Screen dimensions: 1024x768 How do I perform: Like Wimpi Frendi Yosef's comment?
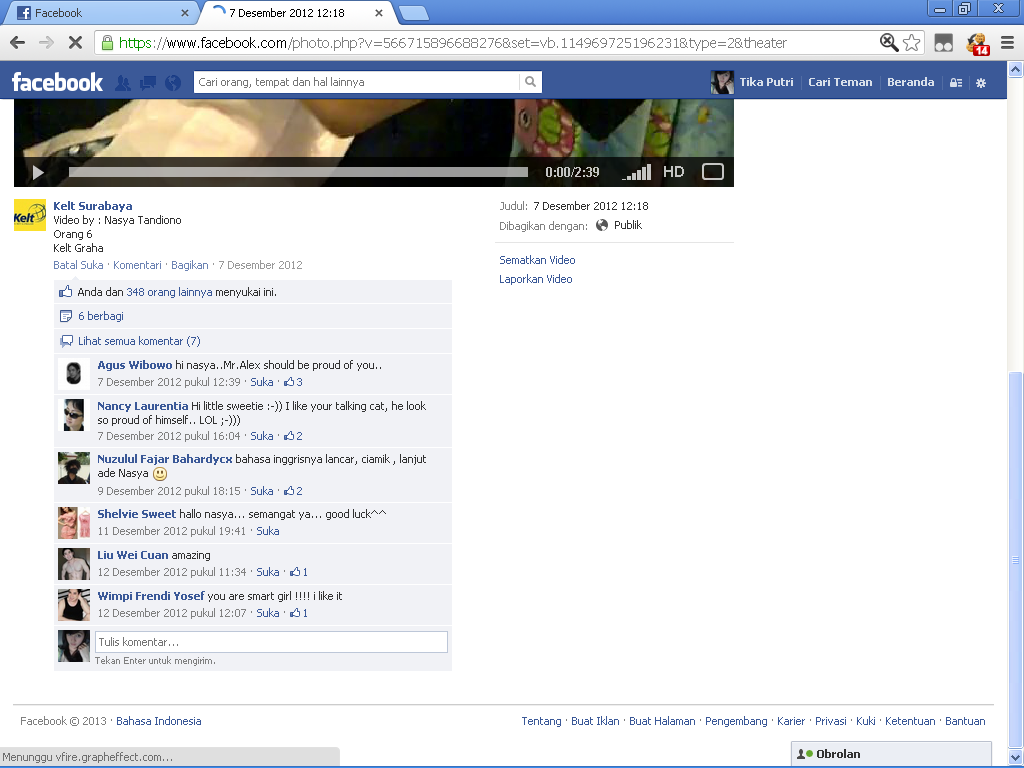268,613
